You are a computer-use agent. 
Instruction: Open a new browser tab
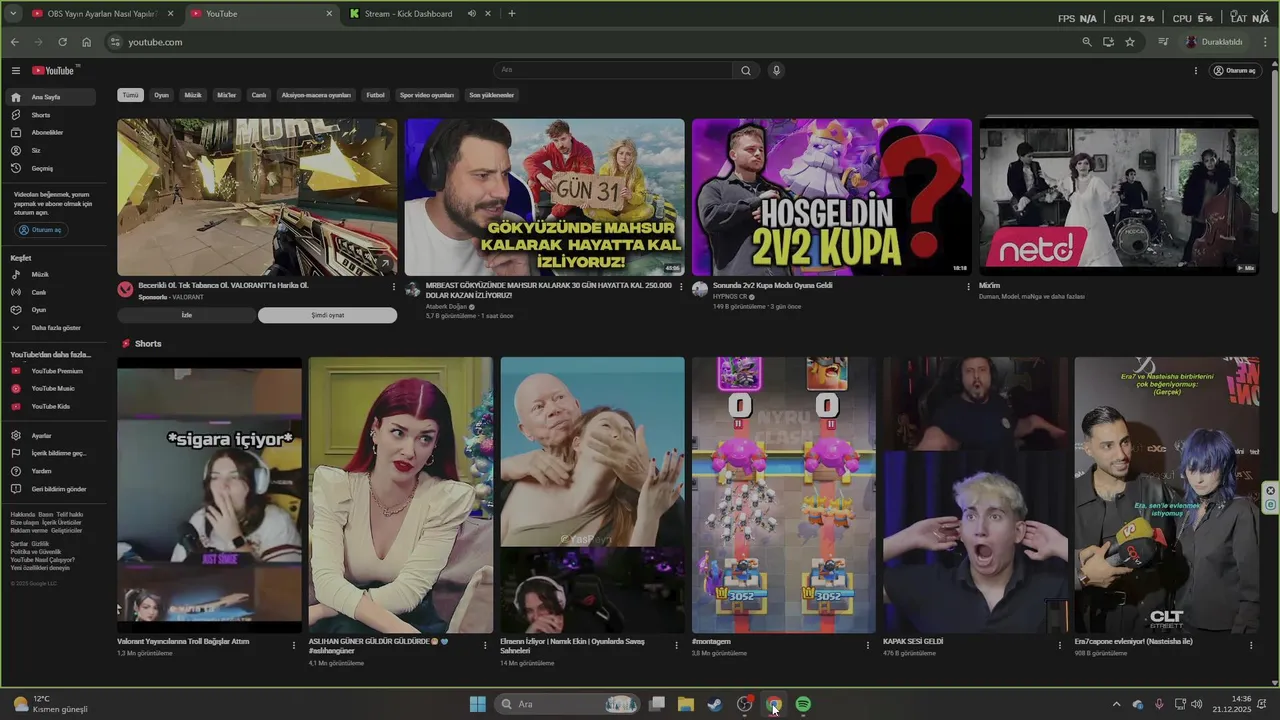[511, 14]
